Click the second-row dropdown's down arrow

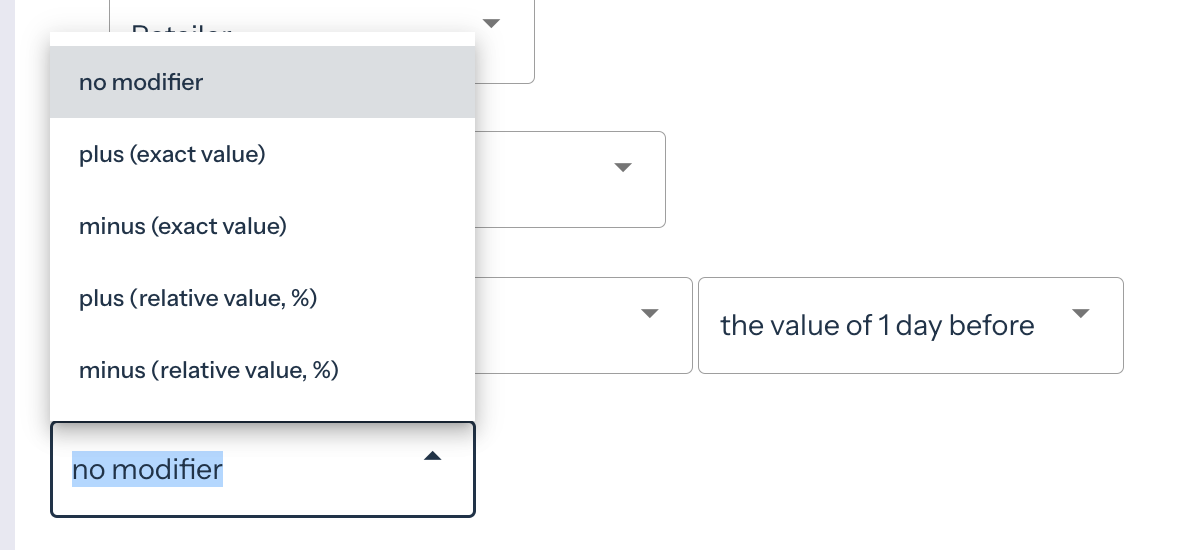click(x=623, y=167)
